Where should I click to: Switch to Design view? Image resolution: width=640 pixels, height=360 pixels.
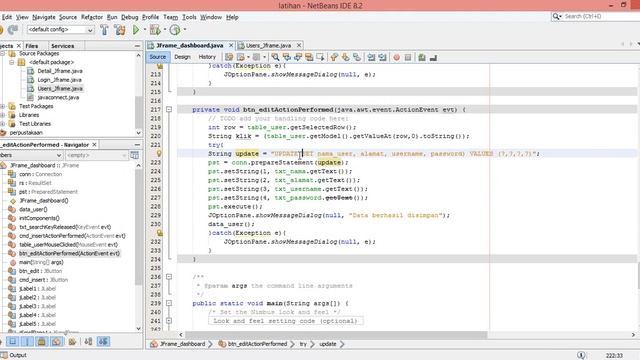(182, 57)
